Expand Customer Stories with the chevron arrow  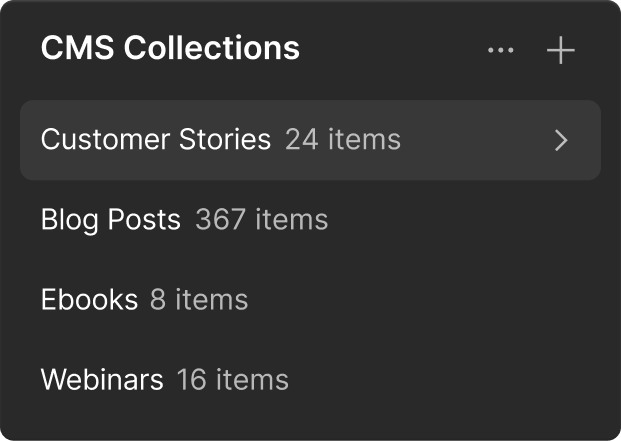point(561,140)
